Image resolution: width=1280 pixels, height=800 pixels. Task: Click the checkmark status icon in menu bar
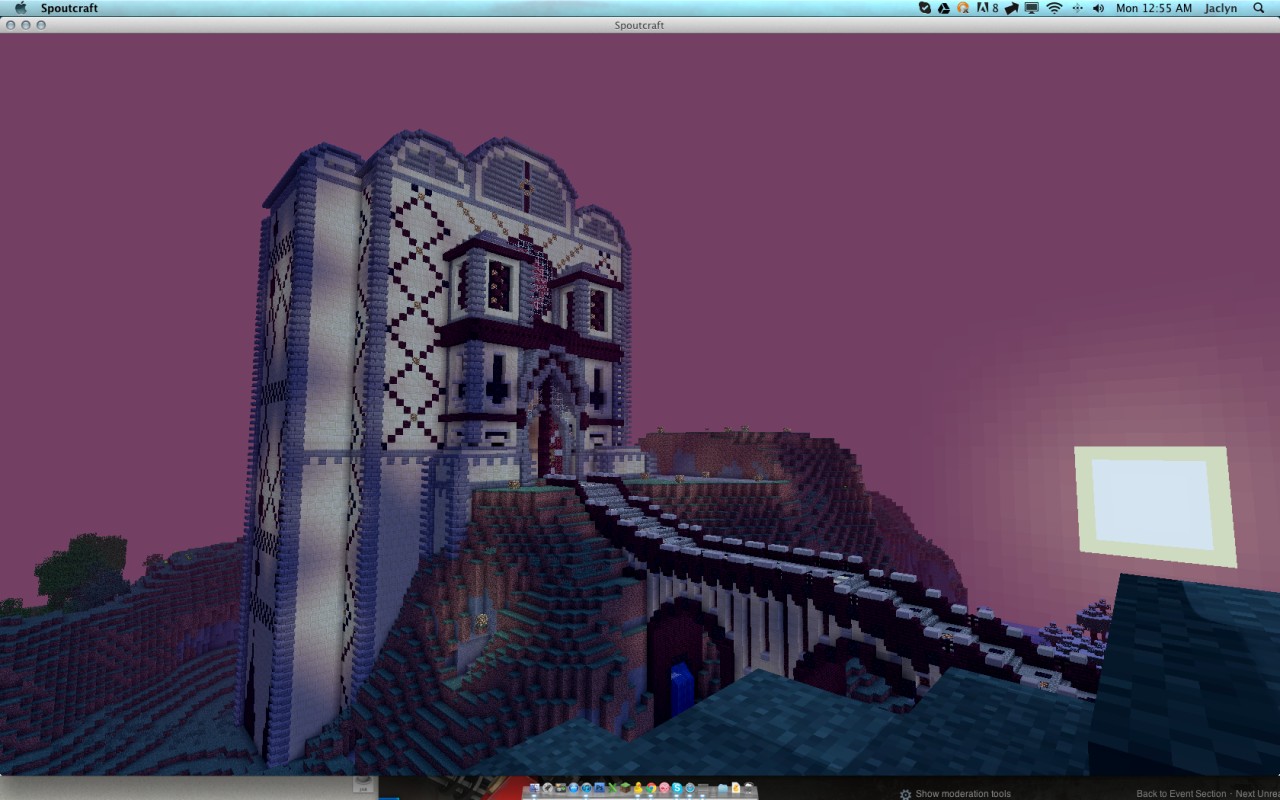[x=923, y=8]
